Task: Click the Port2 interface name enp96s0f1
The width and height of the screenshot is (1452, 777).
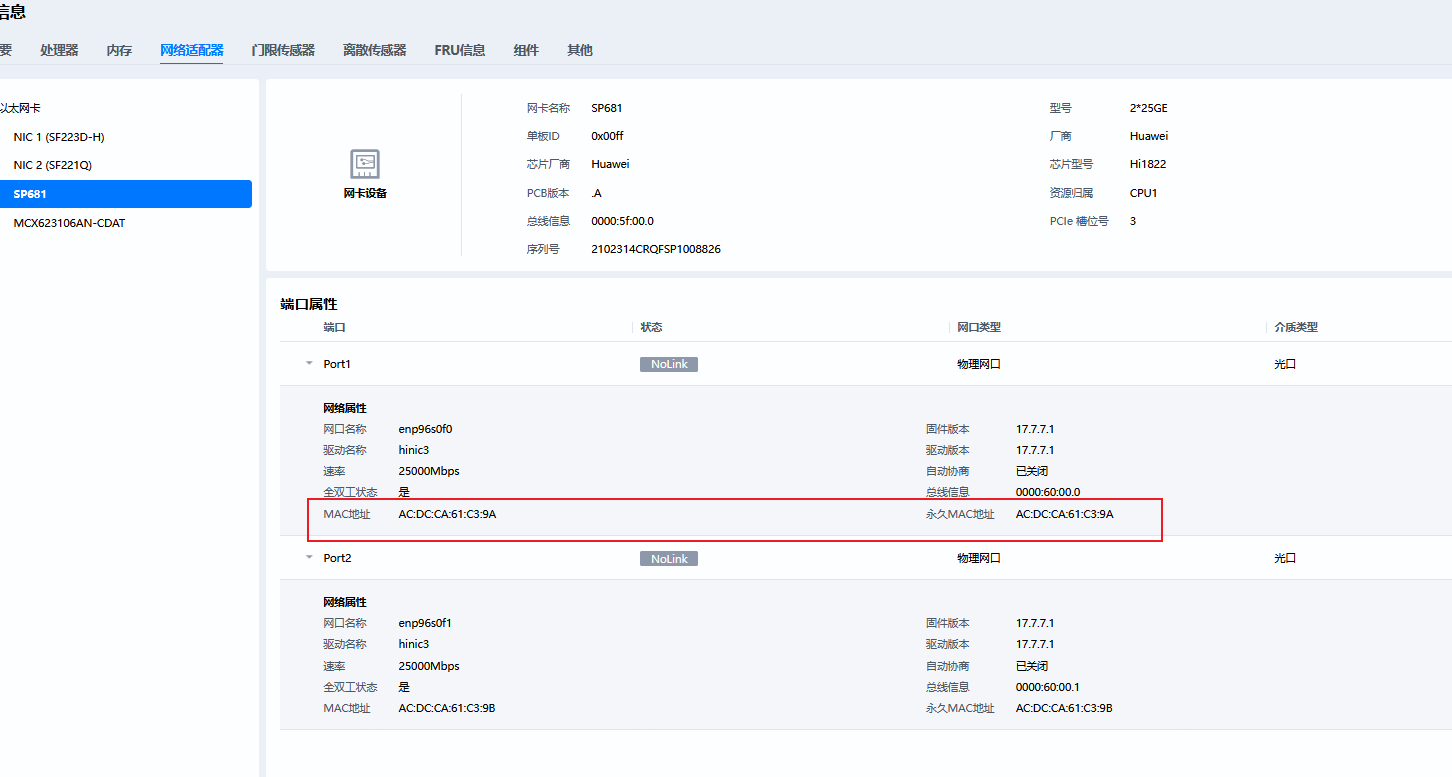Action: 425,623
